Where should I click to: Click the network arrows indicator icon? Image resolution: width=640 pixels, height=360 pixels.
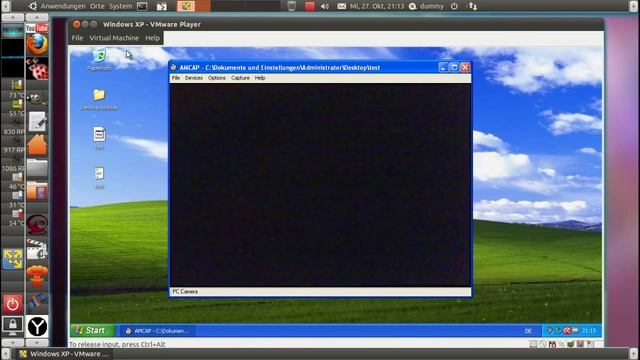click(x=473, y=6)
